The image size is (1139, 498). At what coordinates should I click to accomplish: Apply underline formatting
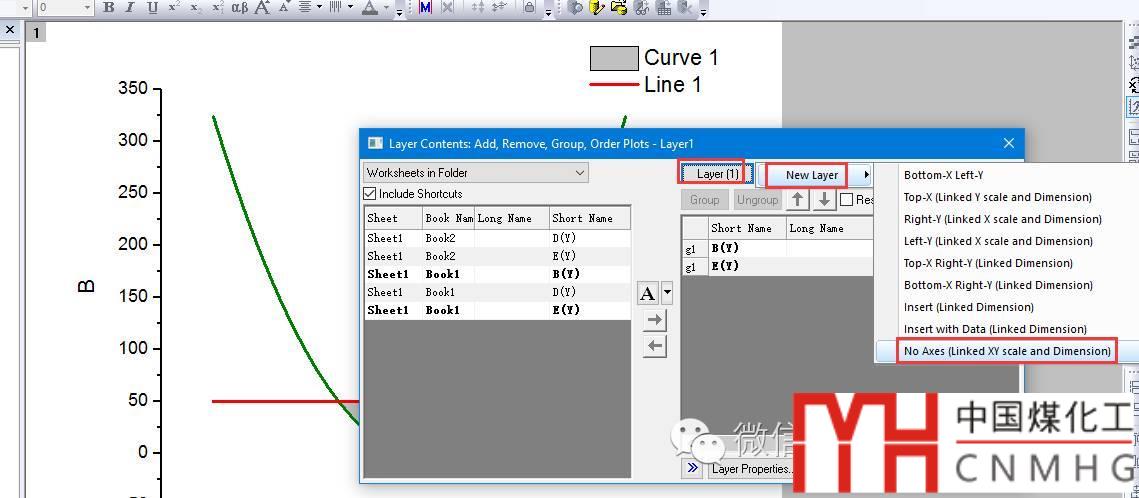[x=152, y=8]
